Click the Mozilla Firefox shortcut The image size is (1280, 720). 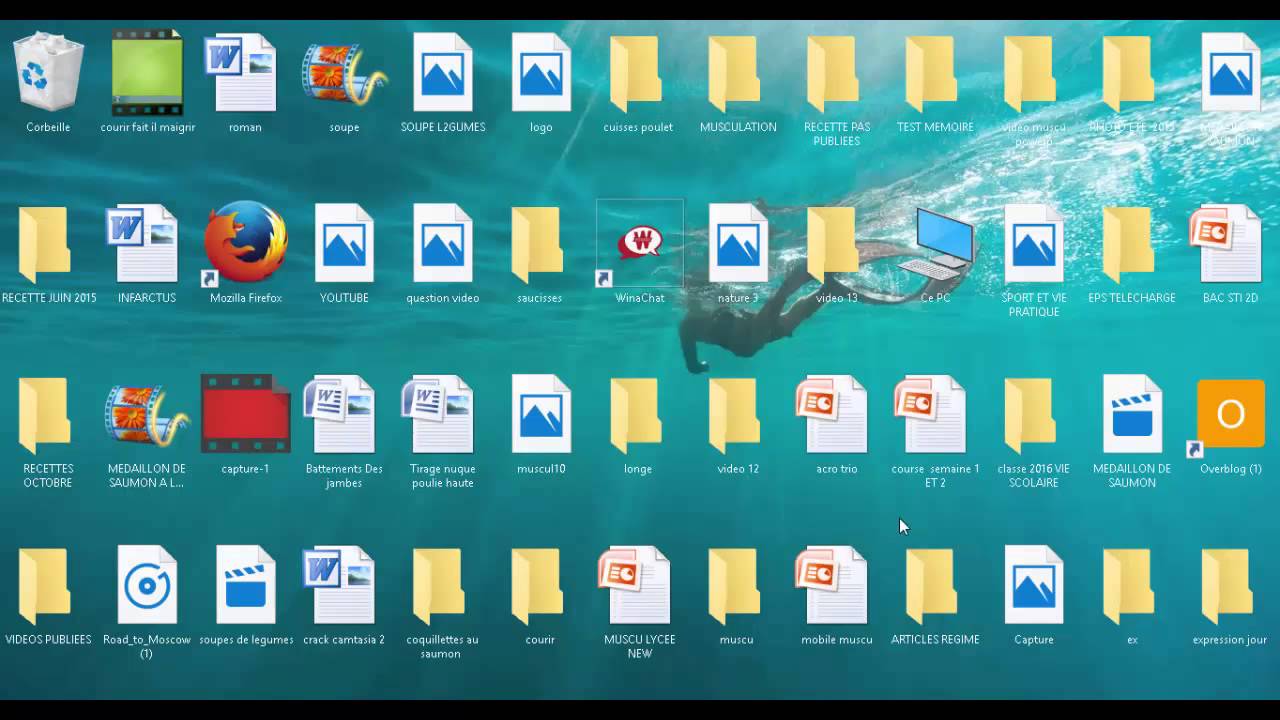coord(245,245)
